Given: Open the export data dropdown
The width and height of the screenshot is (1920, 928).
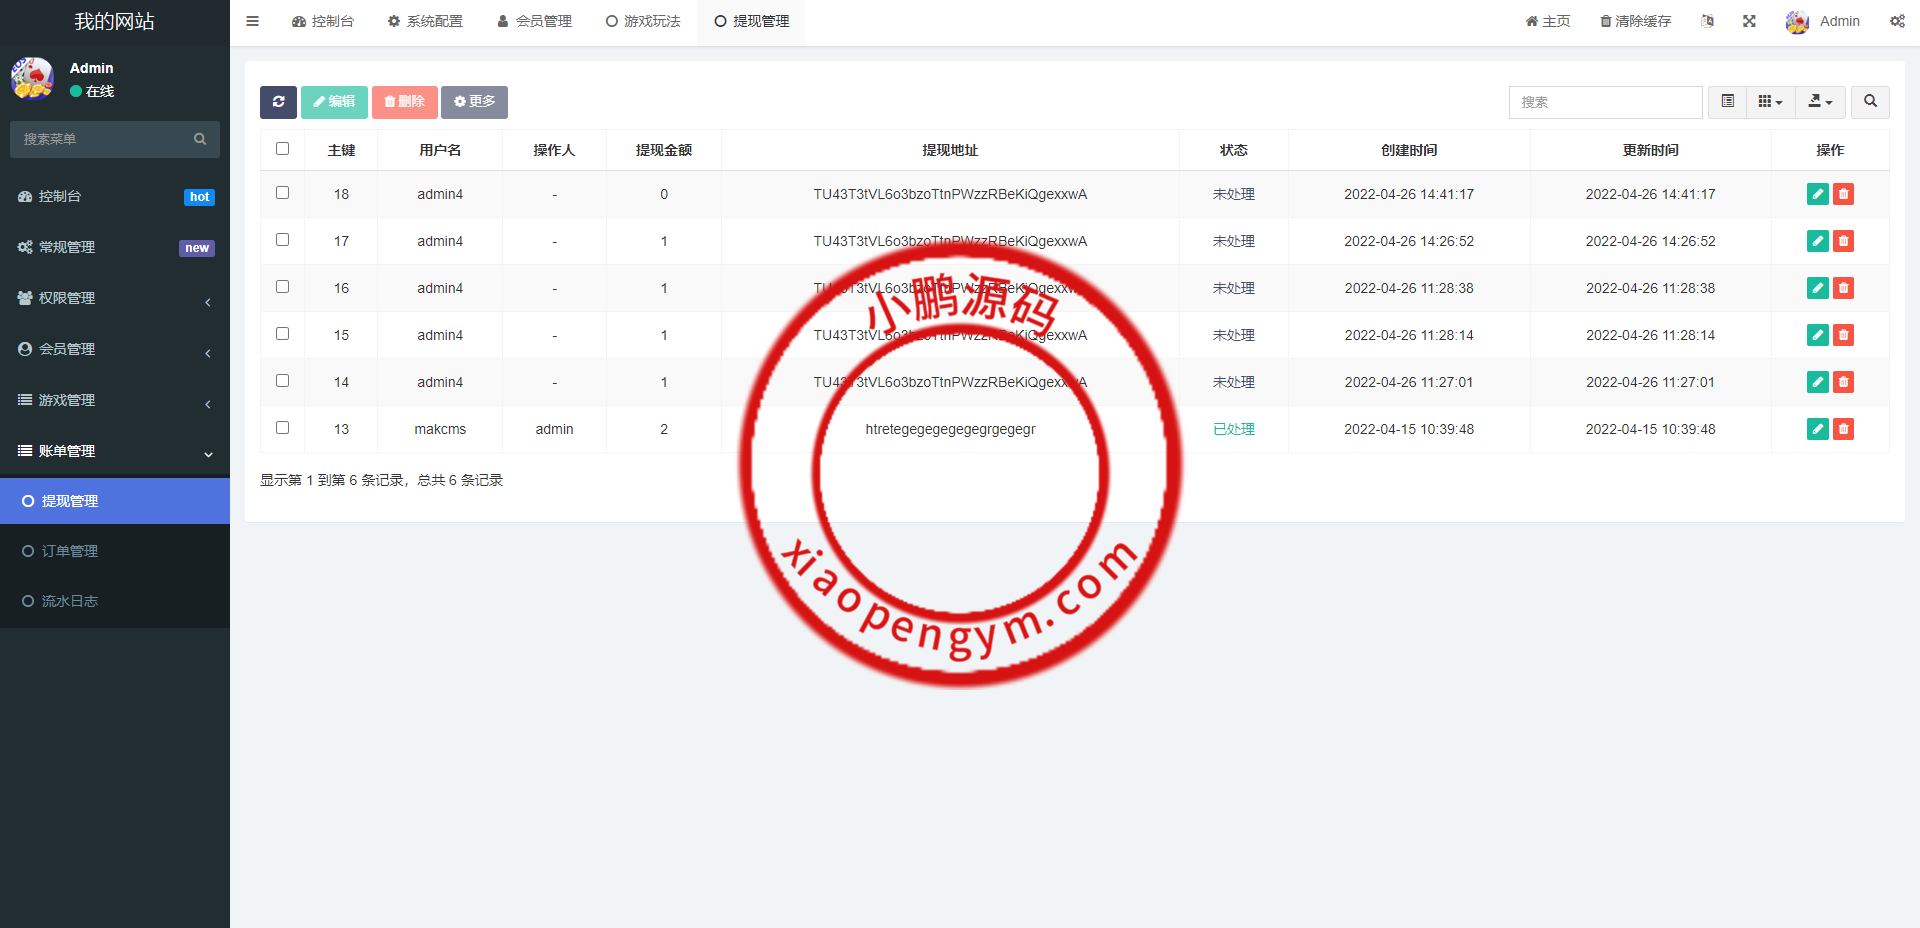Looking at the screenshot, I should (x=1820, y=102).
